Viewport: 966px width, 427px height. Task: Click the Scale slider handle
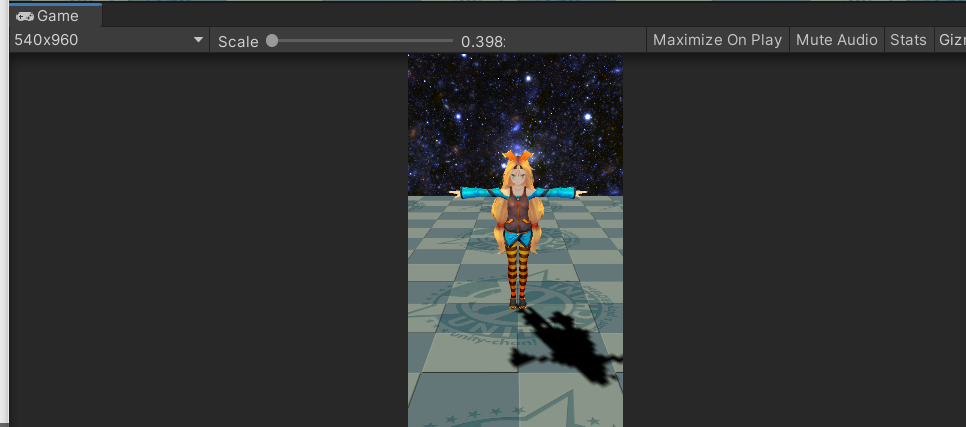(272, 41)
